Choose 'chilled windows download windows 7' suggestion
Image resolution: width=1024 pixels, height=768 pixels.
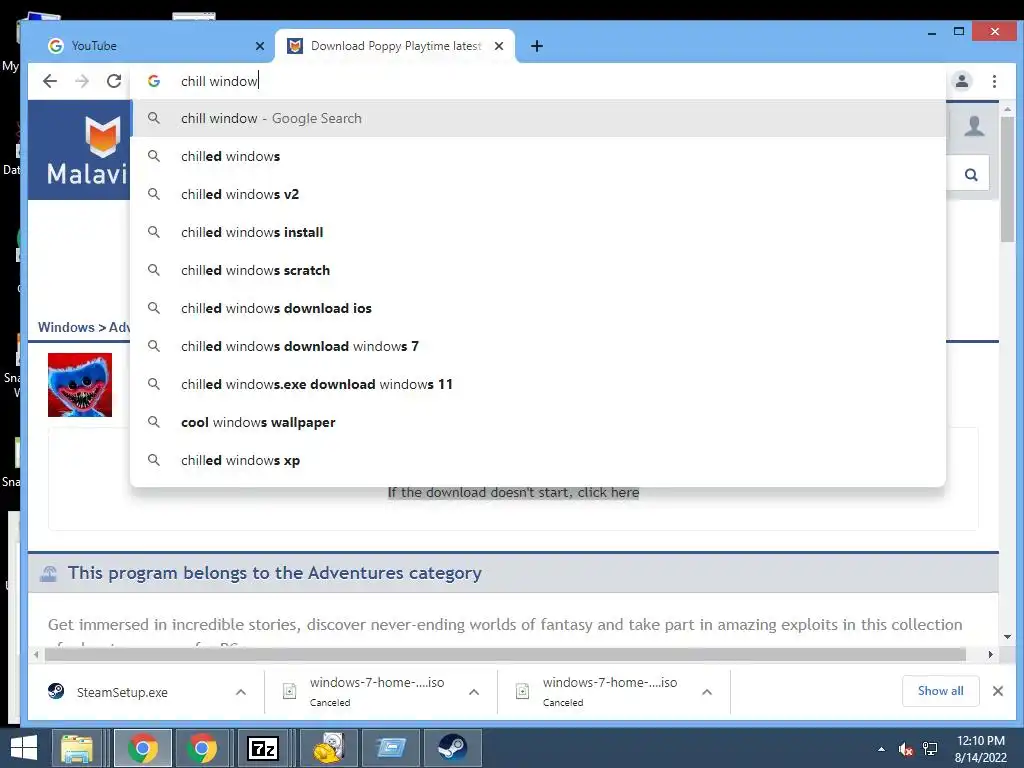tap(538, 345)
